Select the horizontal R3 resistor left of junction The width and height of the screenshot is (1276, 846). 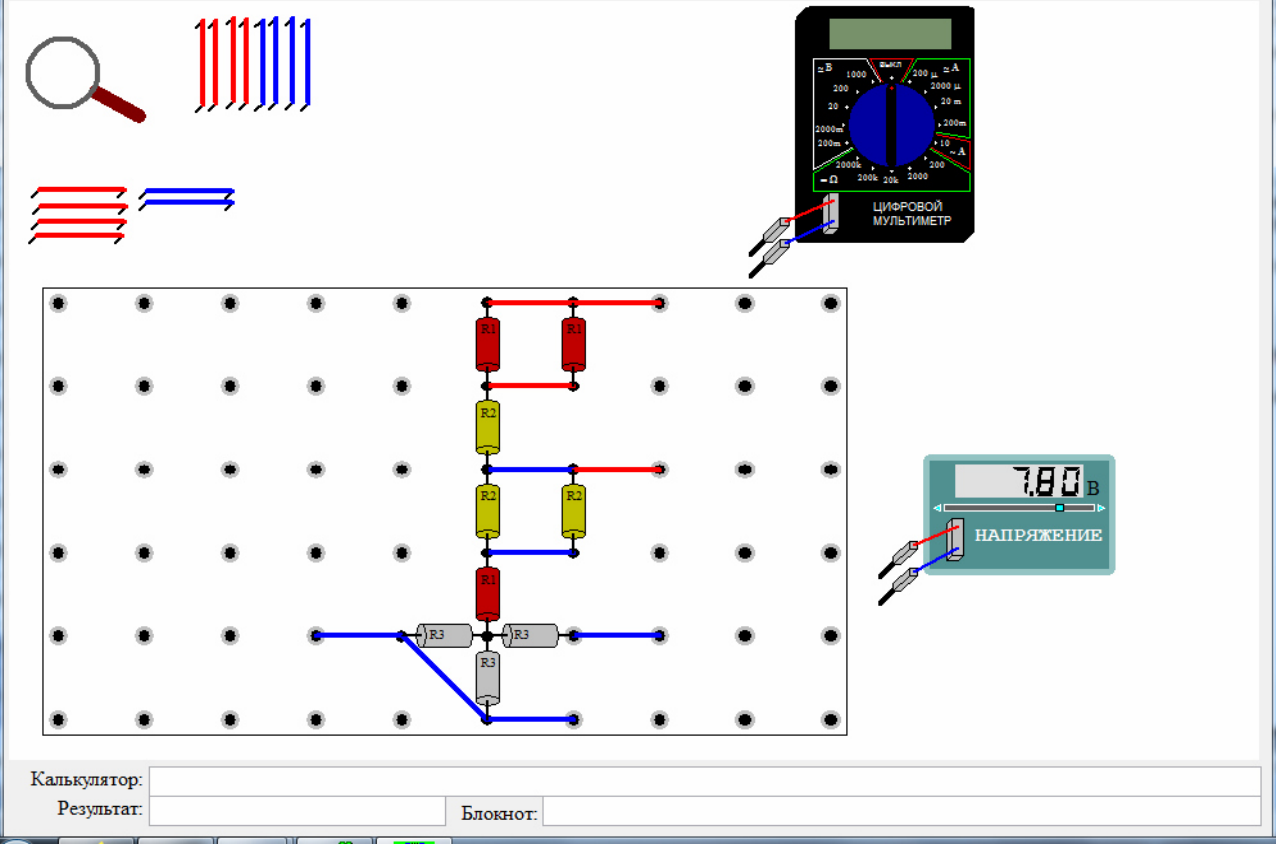(445, 635)
